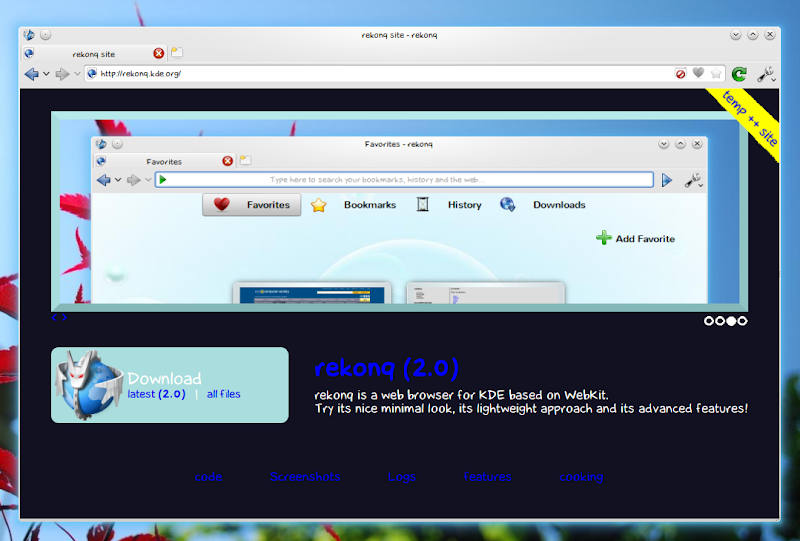Click the rekonq robot mascot logo

click(89, 385)
